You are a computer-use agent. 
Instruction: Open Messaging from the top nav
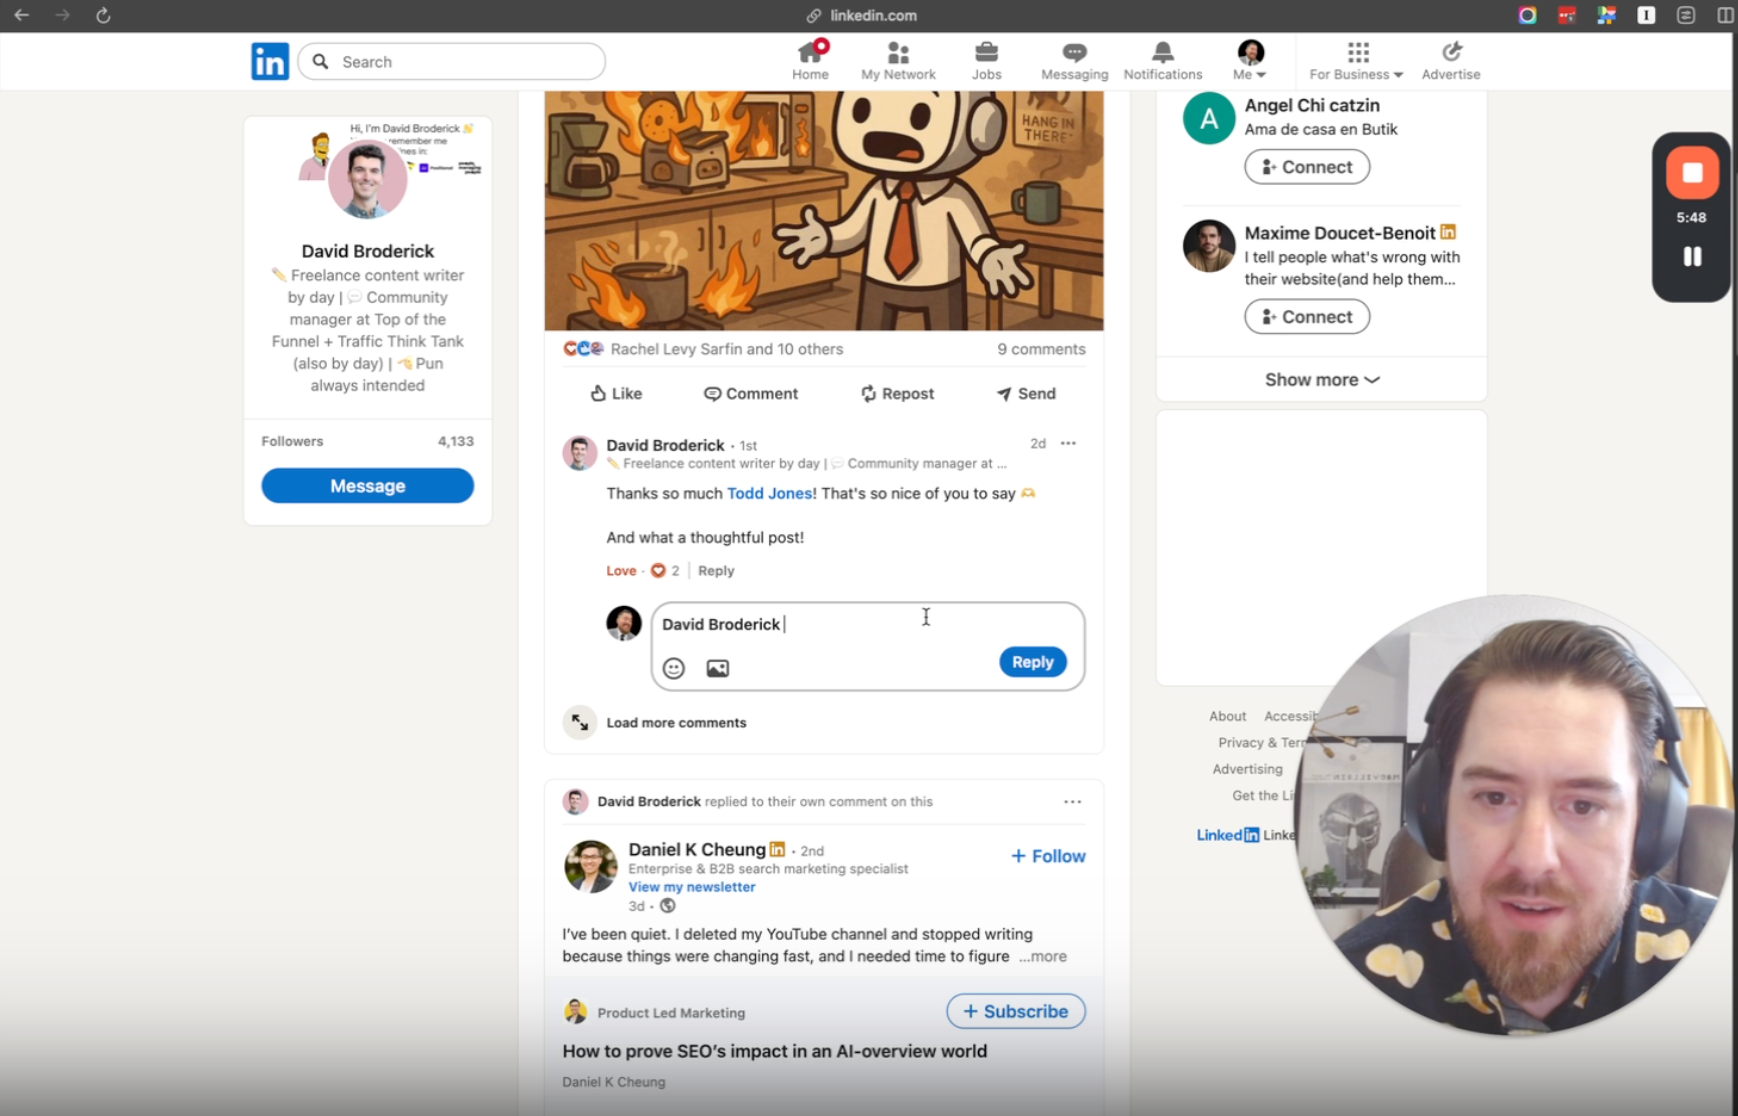(x=1074, y=61)
